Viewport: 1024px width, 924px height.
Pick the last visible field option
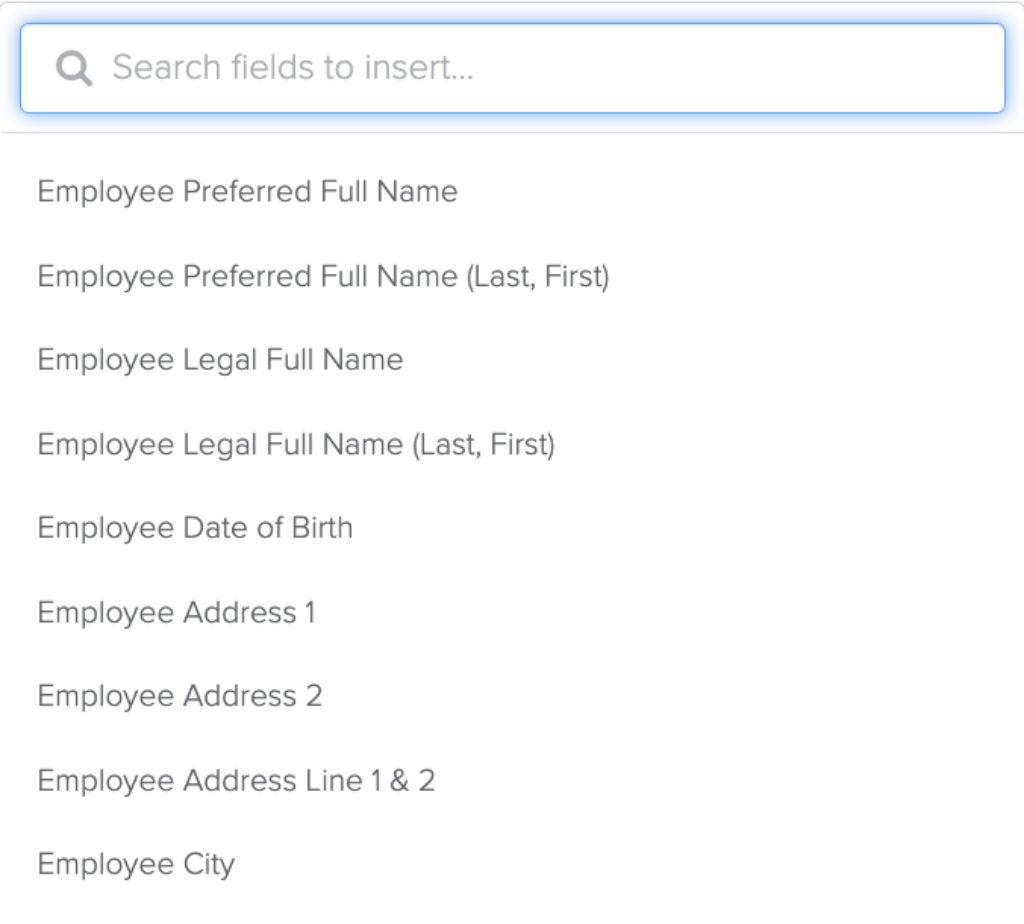point(135,864)
